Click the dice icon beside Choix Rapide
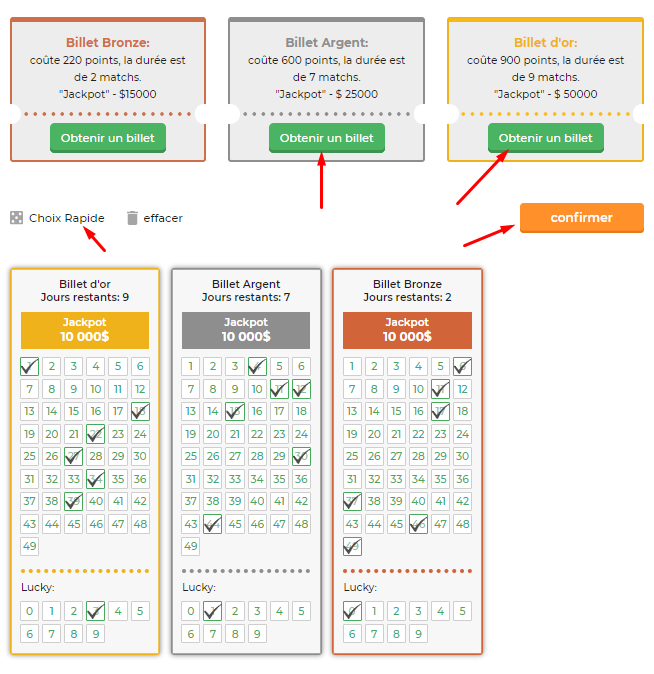 (16, 218)
